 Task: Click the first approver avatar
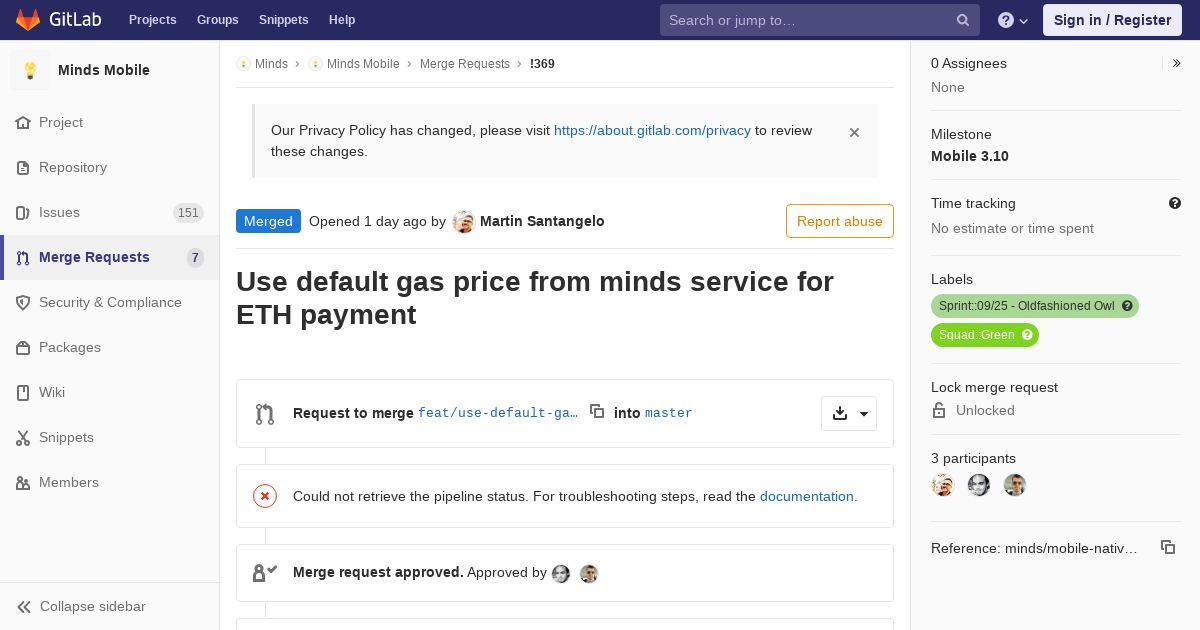click(x=561, y=574)
